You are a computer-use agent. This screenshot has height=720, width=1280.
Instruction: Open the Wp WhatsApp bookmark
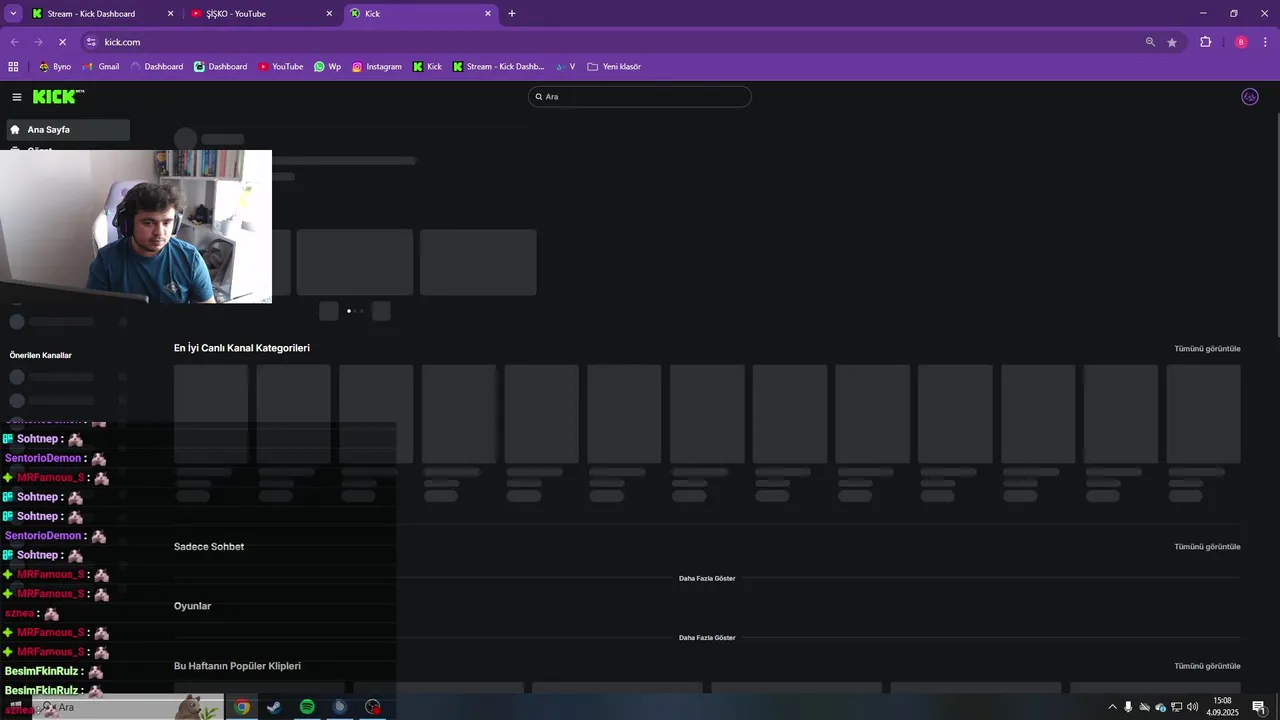[x=328, y=67]
